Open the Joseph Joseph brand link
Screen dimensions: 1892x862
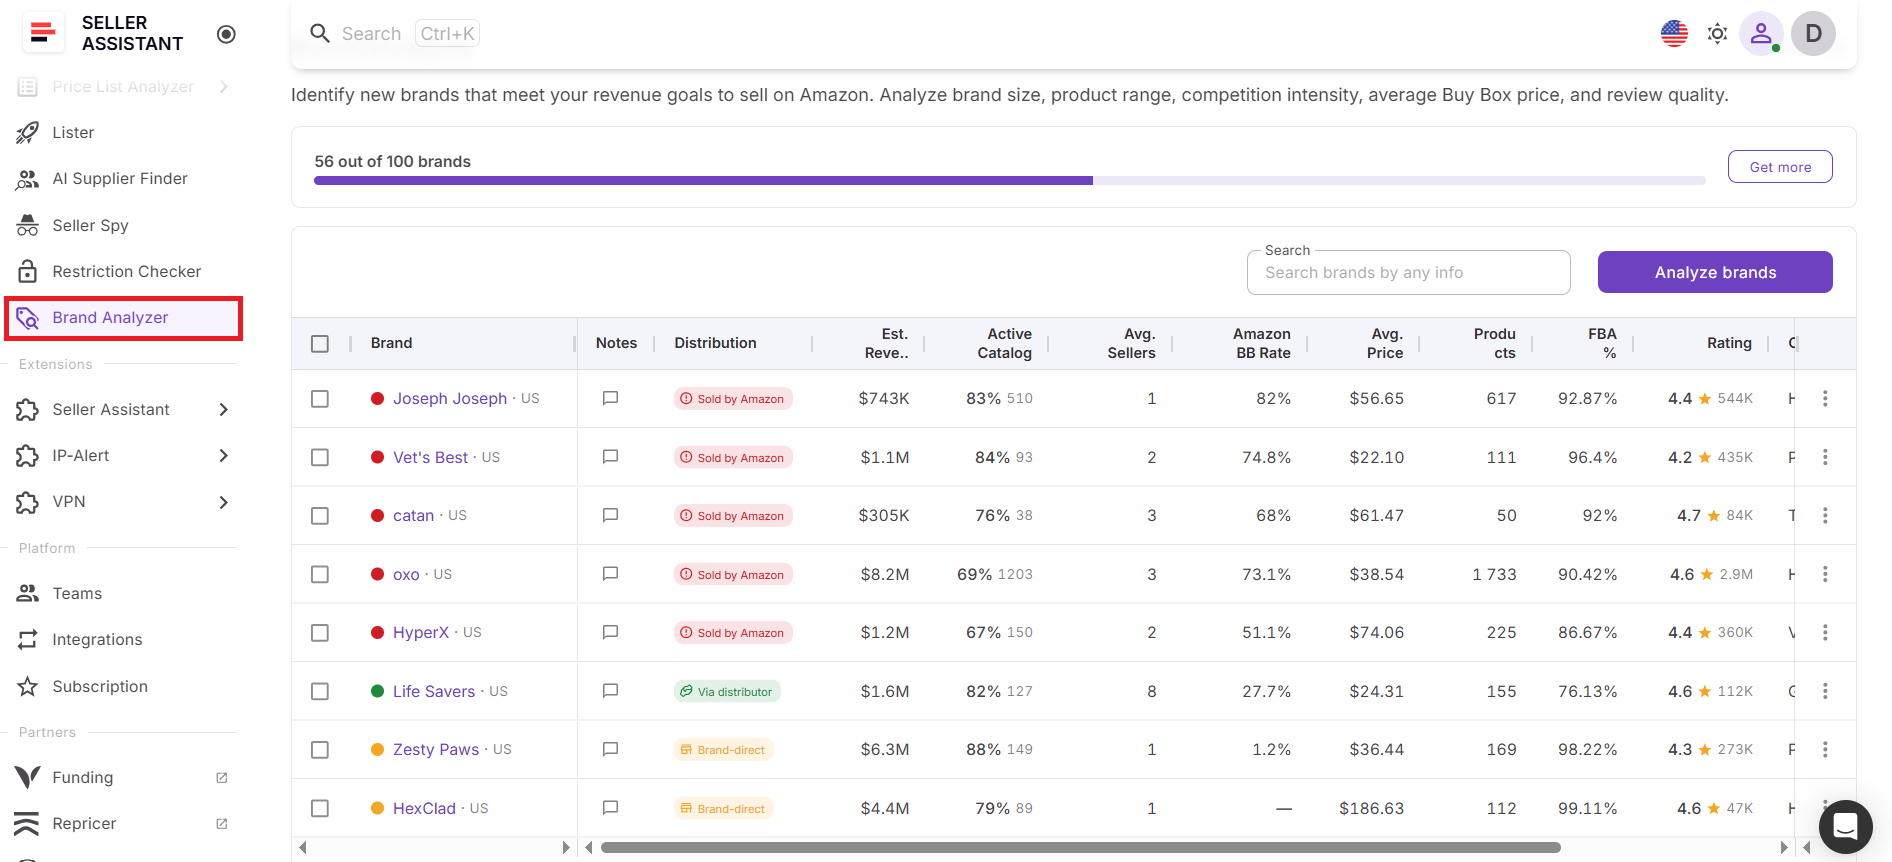pyautogui.click(x=450, y=398)
